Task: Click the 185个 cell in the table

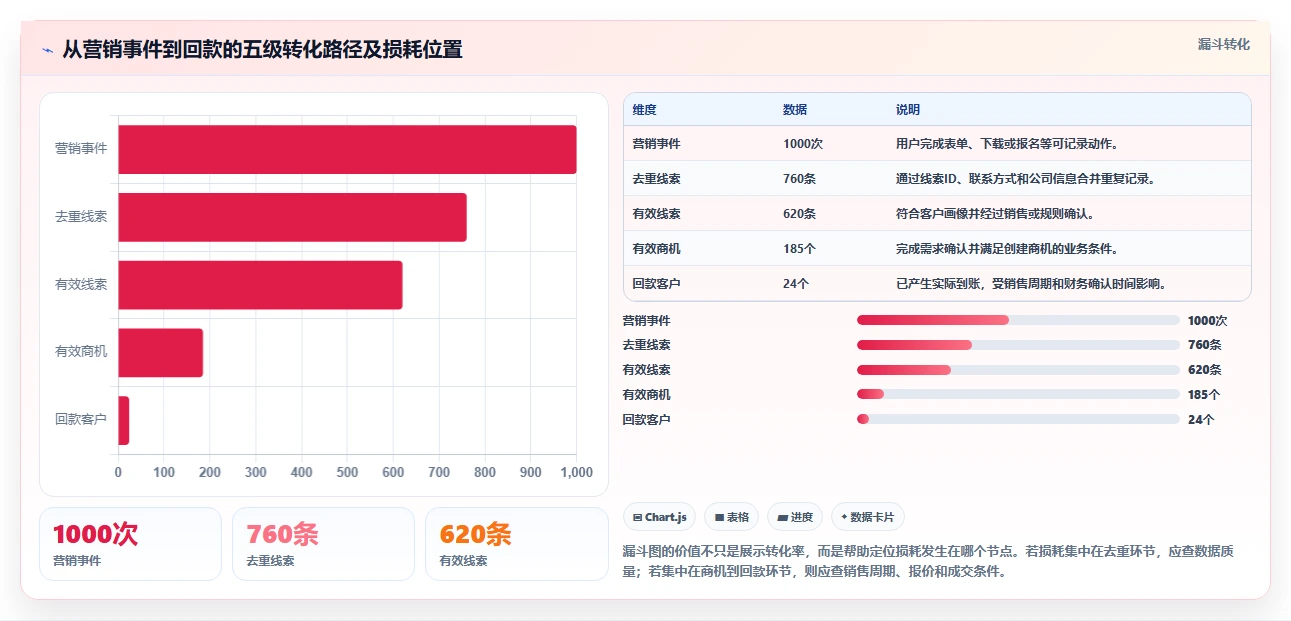Action: point(800,249)
